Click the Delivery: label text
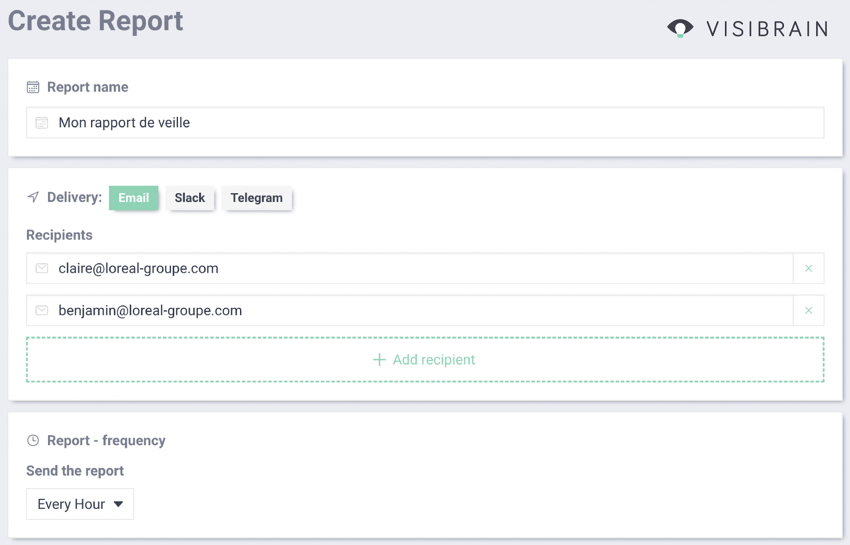Viewport: 850px width, 545px height. pyautogui.click(x=74, y=197)
